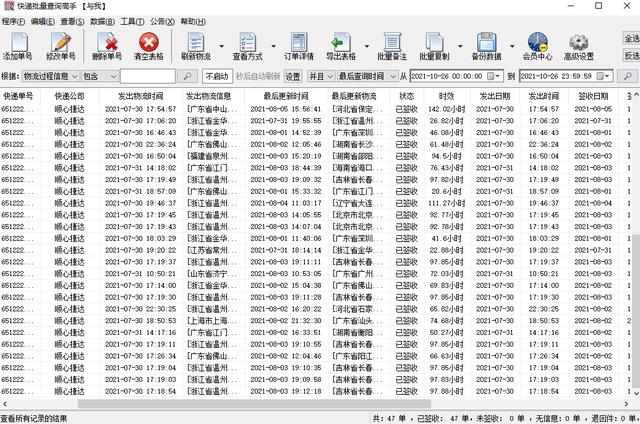The image size is (640, 424).
Task: Sort by the 快递公司 column header
Action: click(69, 96)
